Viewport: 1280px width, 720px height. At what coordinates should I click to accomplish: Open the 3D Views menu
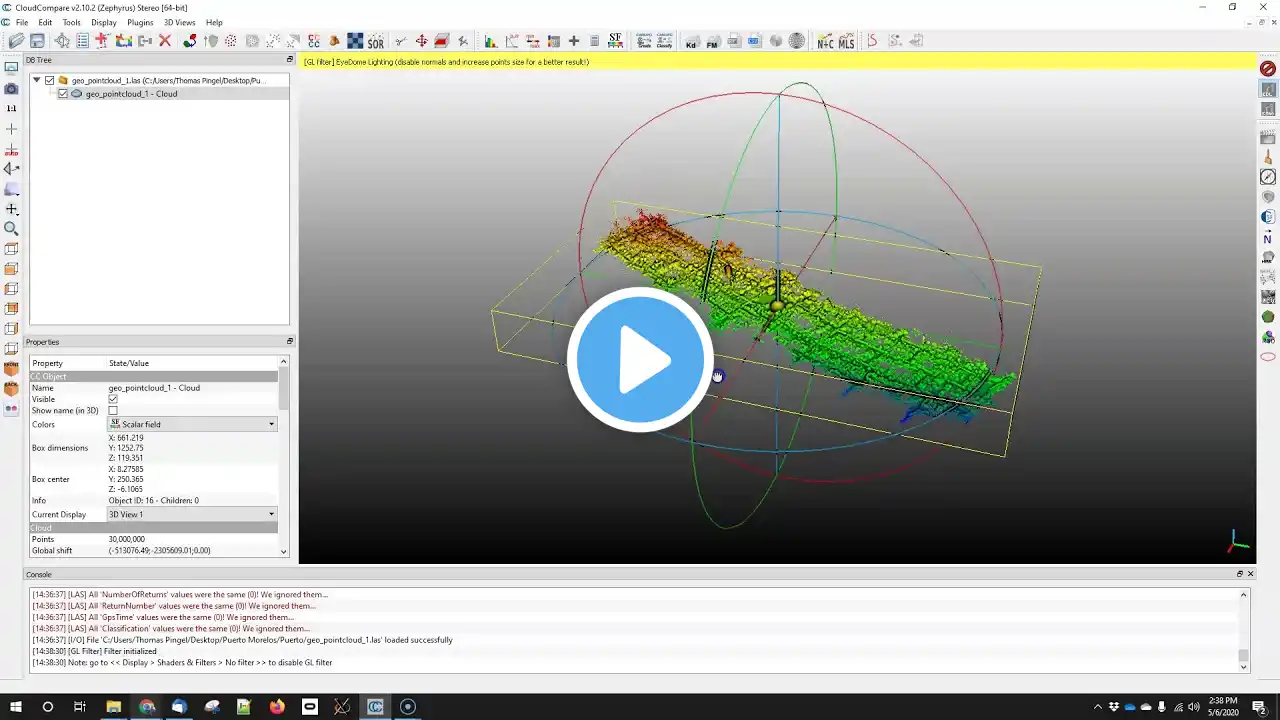pyautogui.click(x=180, y=22)
